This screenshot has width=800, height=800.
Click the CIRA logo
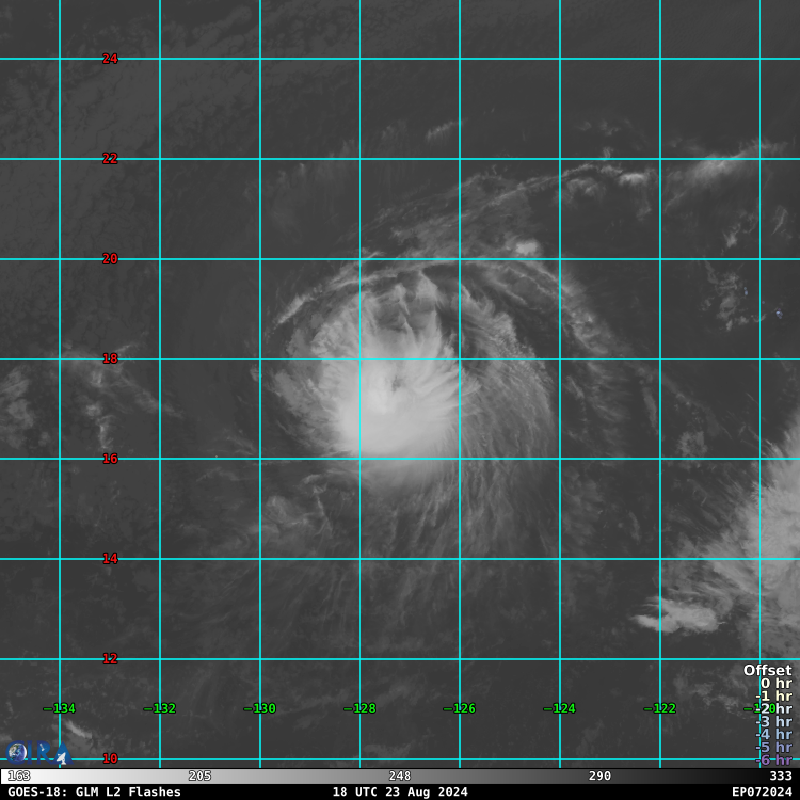point(38,753)
